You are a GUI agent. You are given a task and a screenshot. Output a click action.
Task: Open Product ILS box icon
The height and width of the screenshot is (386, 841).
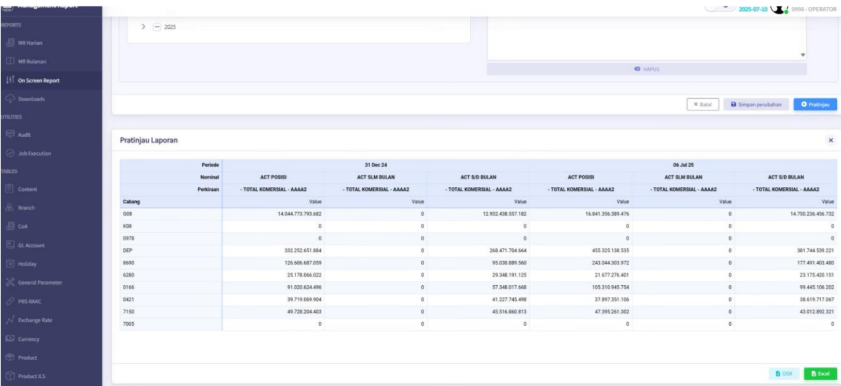tap(10, 376)
